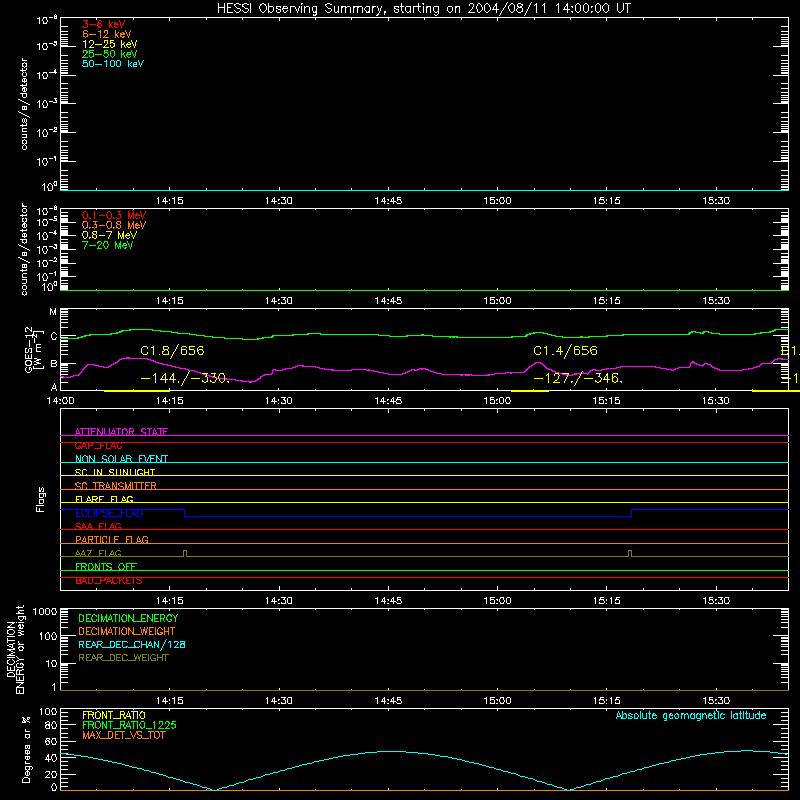Click the SC_TRANSMITTER flag label
The image size is (800, 800).
[115, 486]
